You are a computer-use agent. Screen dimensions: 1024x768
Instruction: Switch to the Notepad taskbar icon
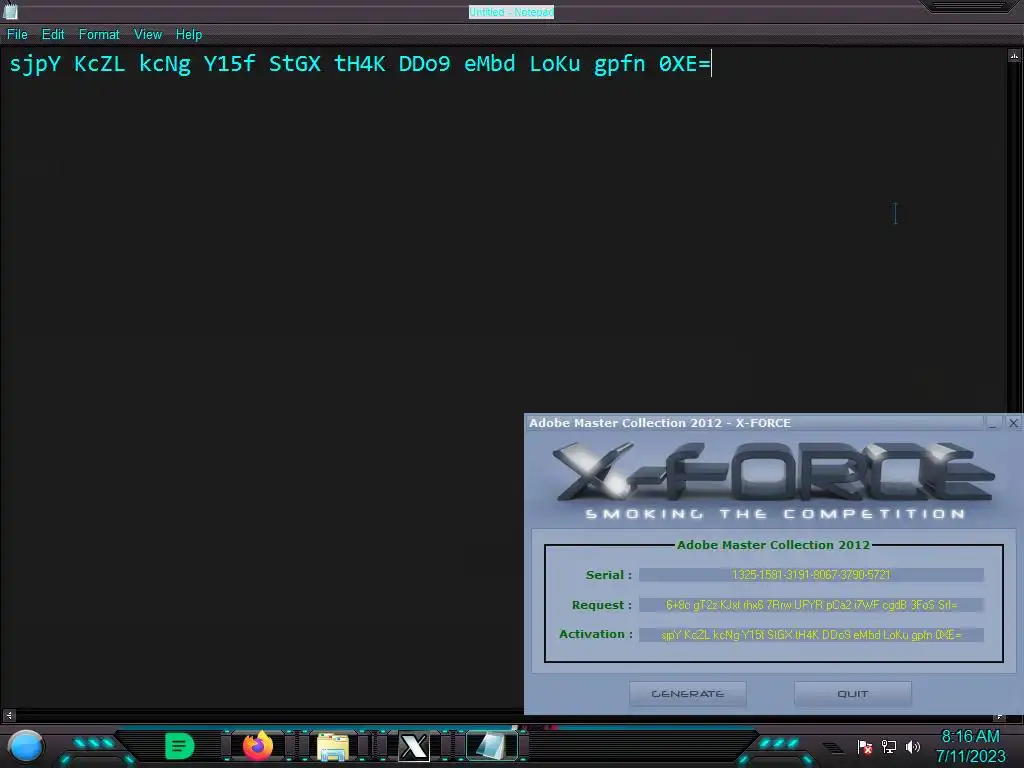pos(492,746)
